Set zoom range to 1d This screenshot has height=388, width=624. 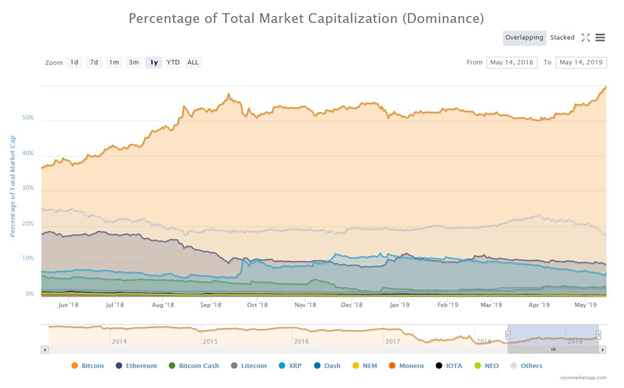74,62
